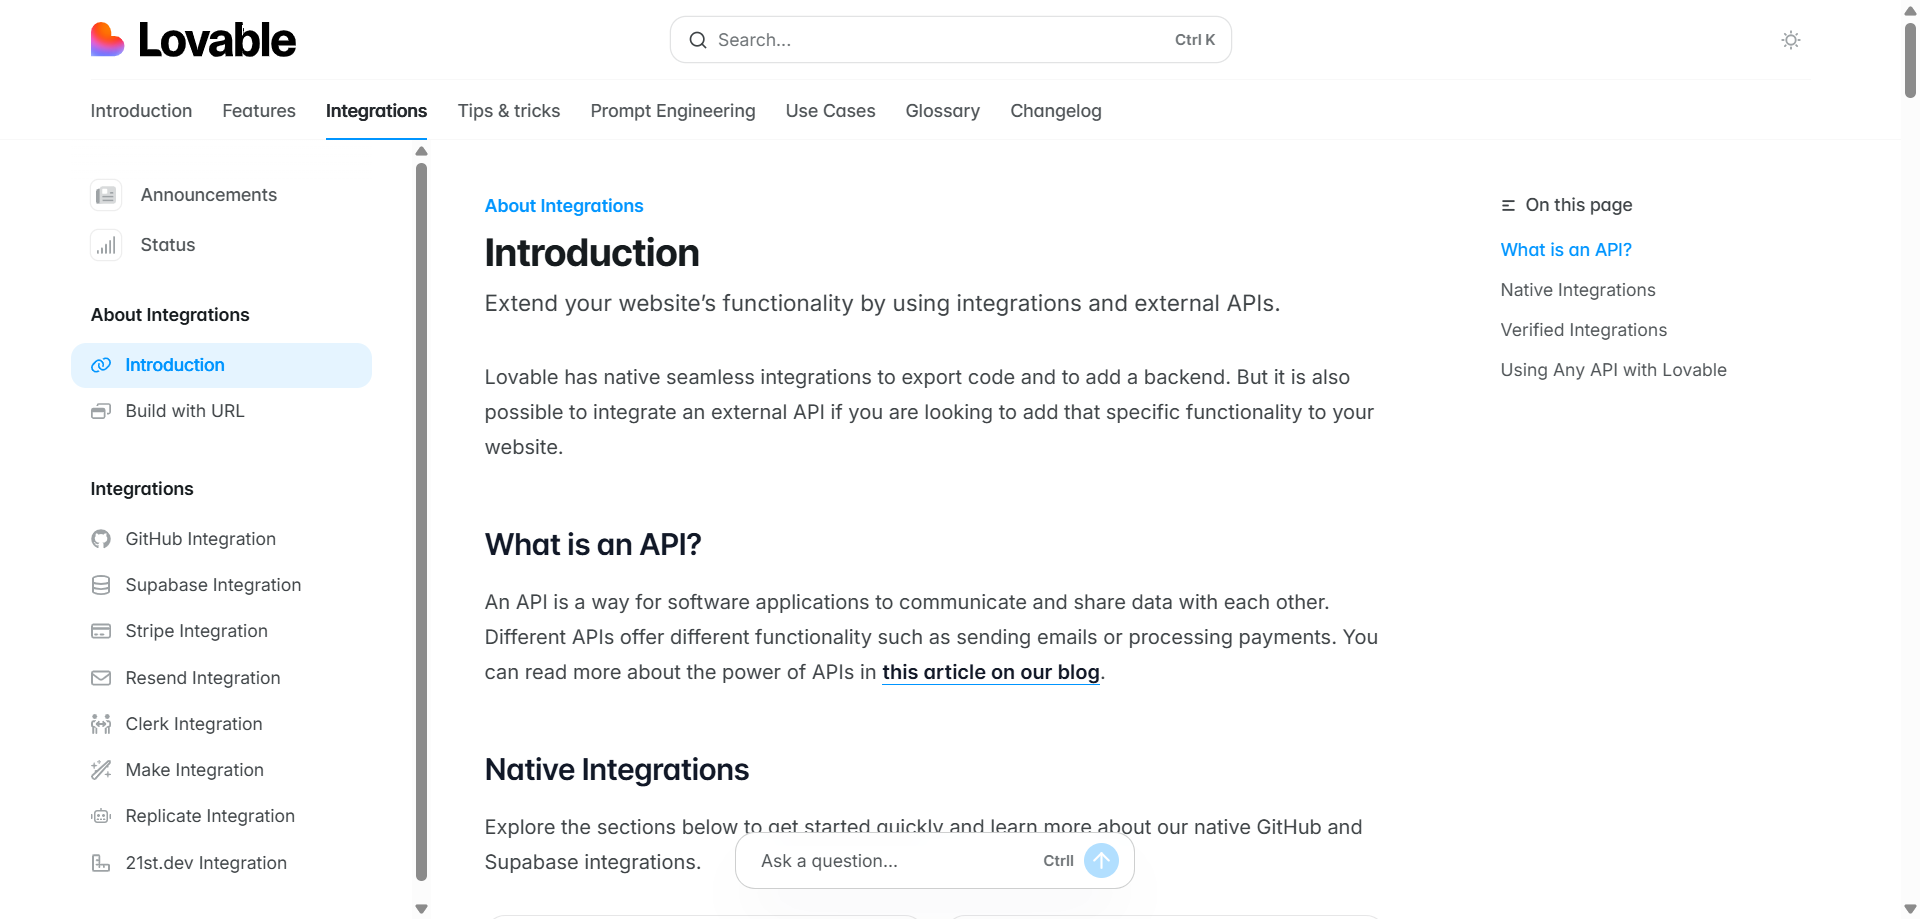Click the Resend envelope icon
This screenshot has width=1920, height=919.
click(x=101, y=678)
